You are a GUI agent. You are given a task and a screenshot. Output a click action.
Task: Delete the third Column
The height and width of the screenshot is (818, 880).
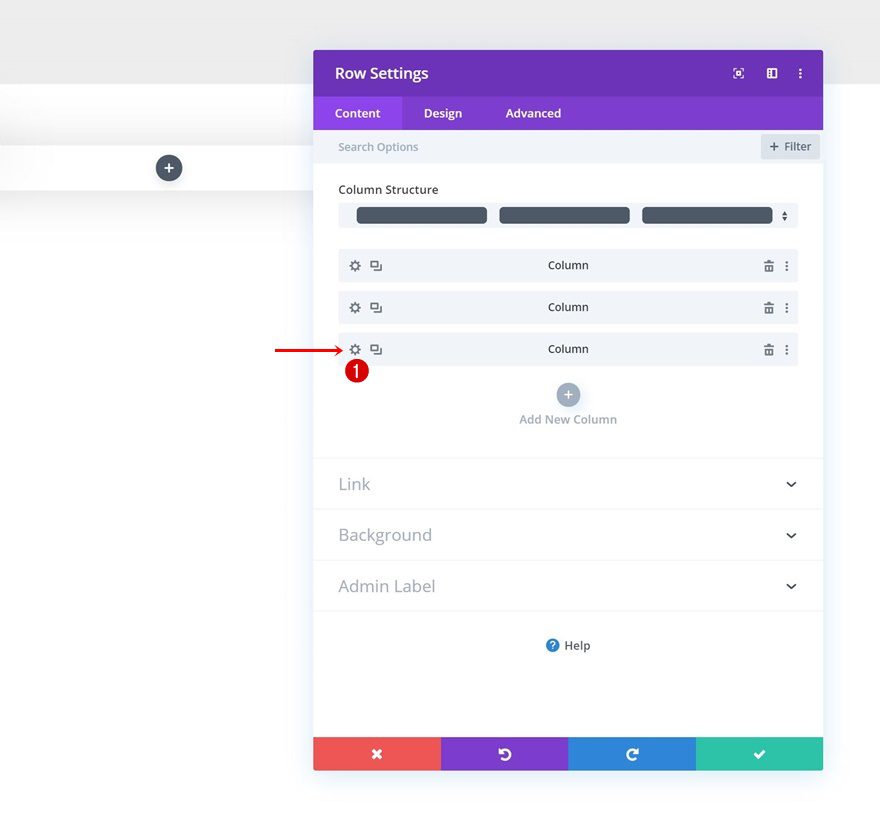click(769, 349)
